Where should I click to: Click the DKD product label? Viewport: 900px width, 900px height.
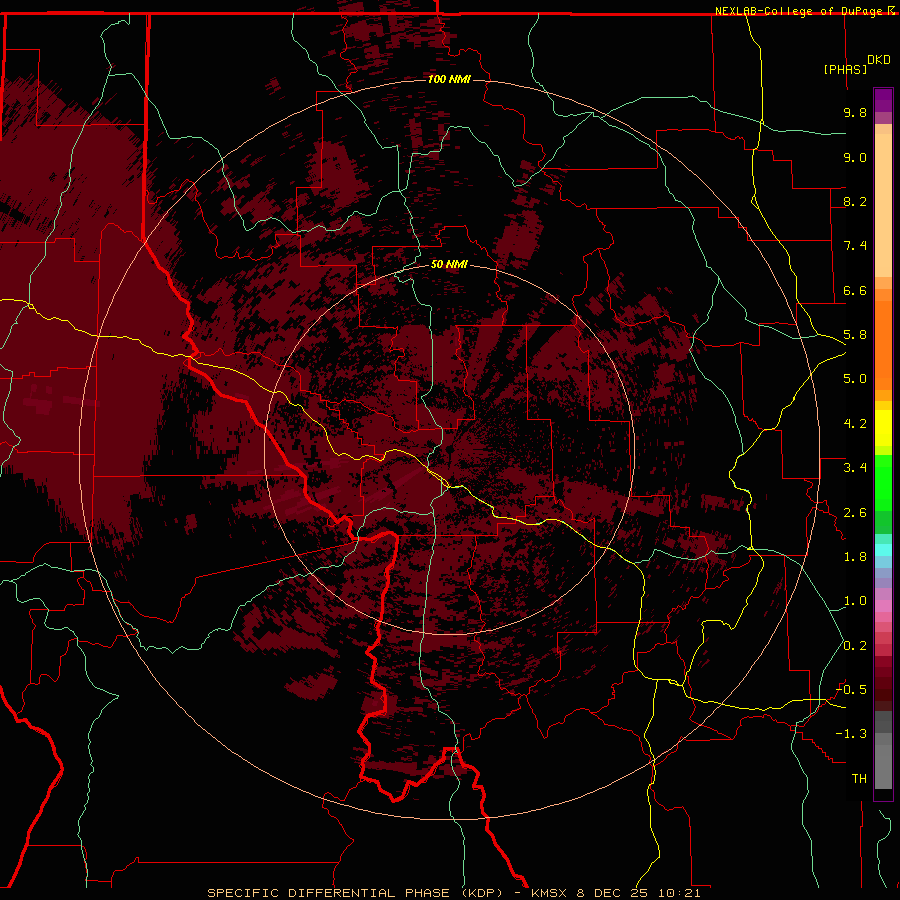879,60
